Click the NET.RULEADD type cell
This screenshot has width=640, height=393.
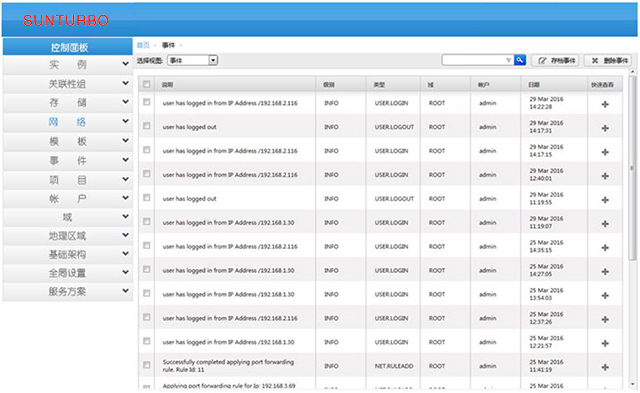click(x=394, y=366)
